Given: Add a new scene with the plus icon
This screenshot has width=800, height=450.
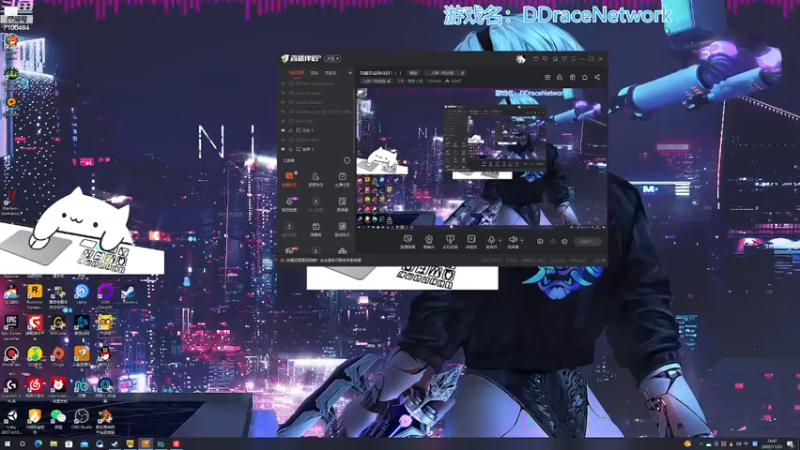Looking at the screenshot, I should pyautogui.click(x=350, y=73).
